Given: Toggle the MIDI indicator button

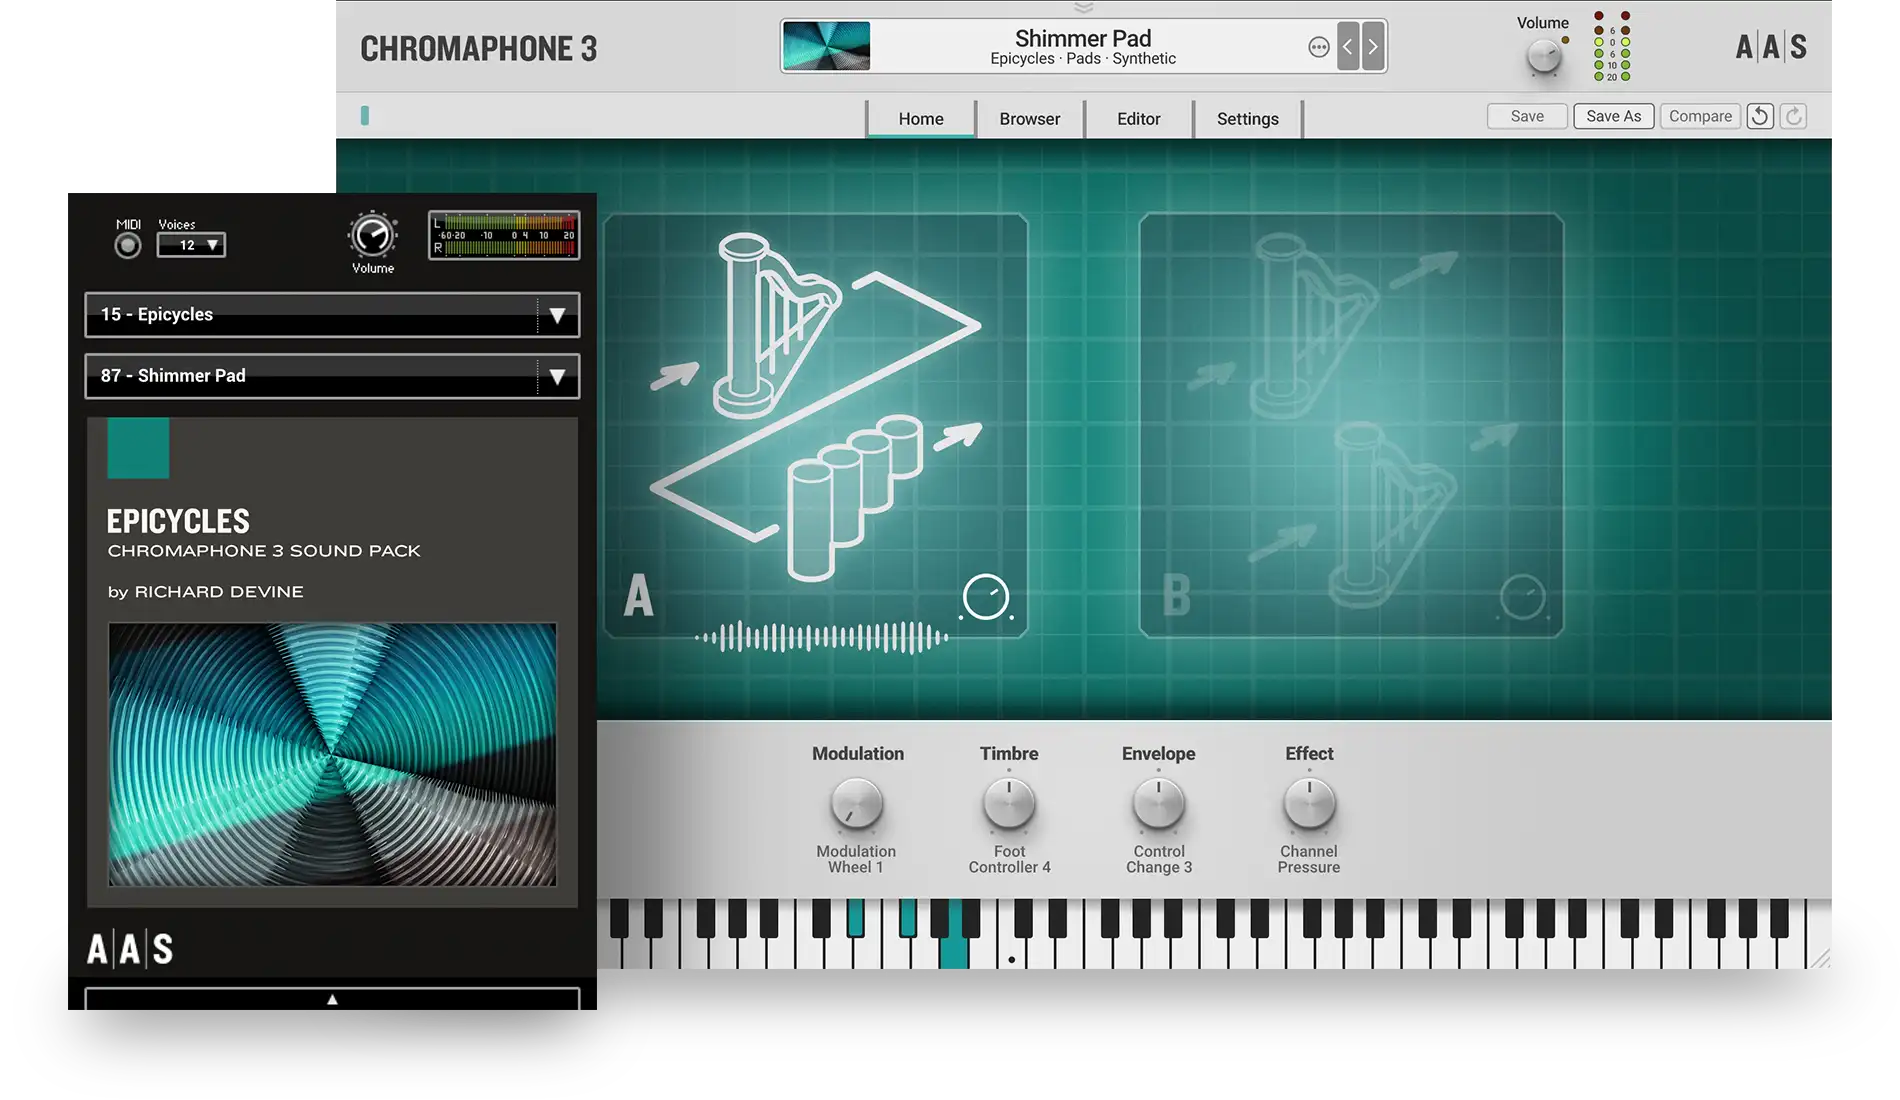Looking at the screenshot, I should tap(128, 245).
